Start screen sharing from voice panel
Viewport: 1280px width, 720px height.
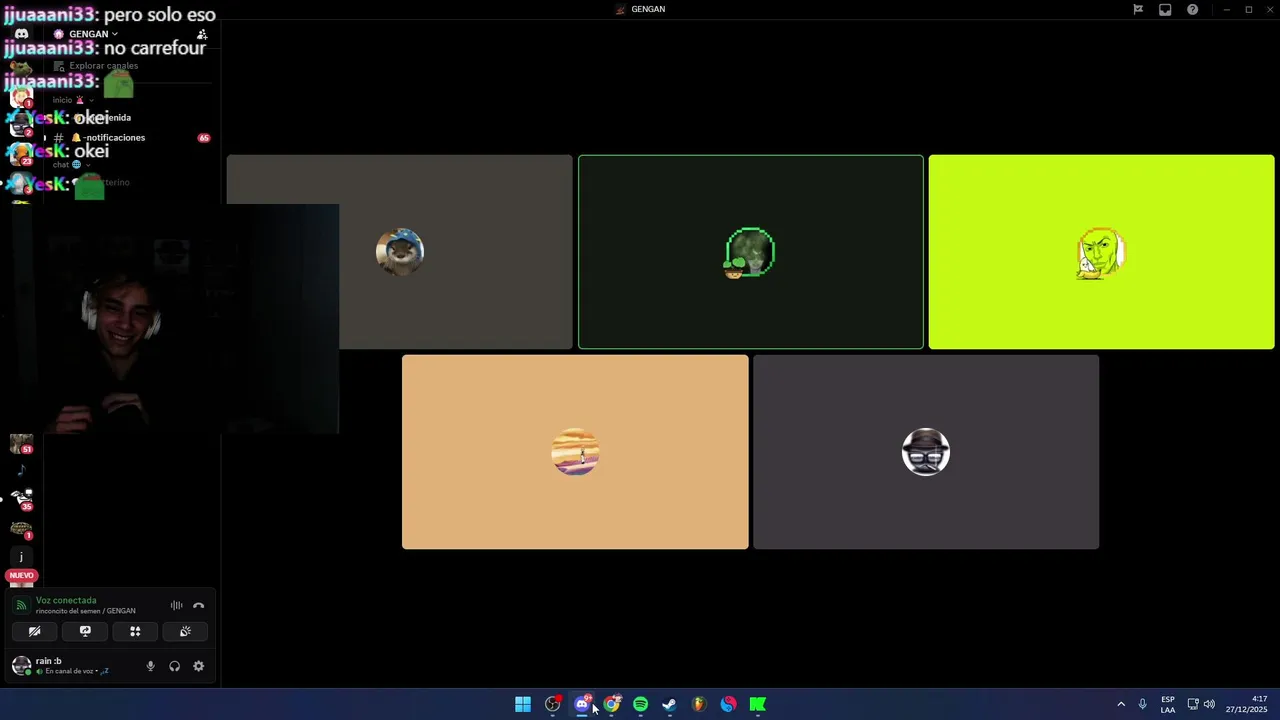point(85,631)
